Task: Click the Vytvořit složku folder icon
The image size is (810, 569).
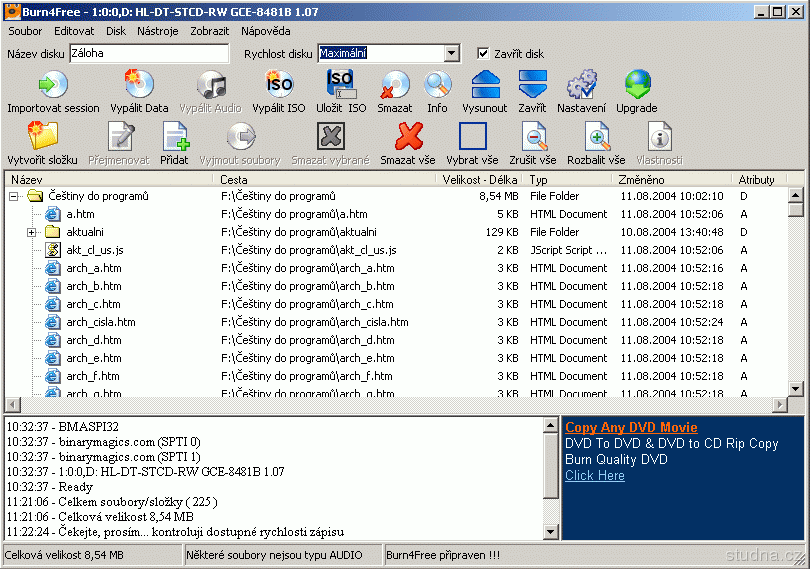Action: pos(42,137)
